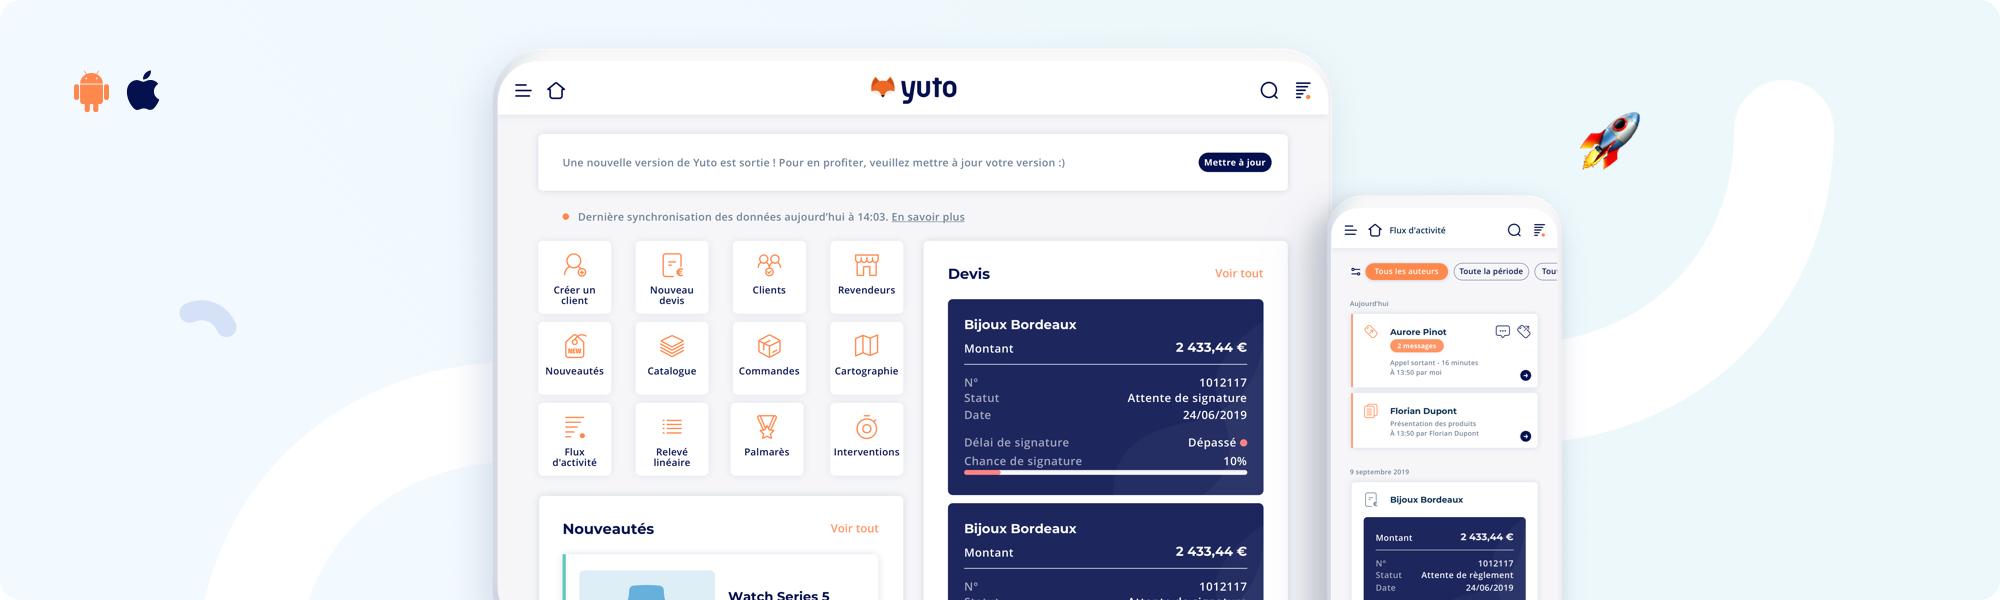
Task: Open the phone activity feed icon
Action: click(1540, 230)
